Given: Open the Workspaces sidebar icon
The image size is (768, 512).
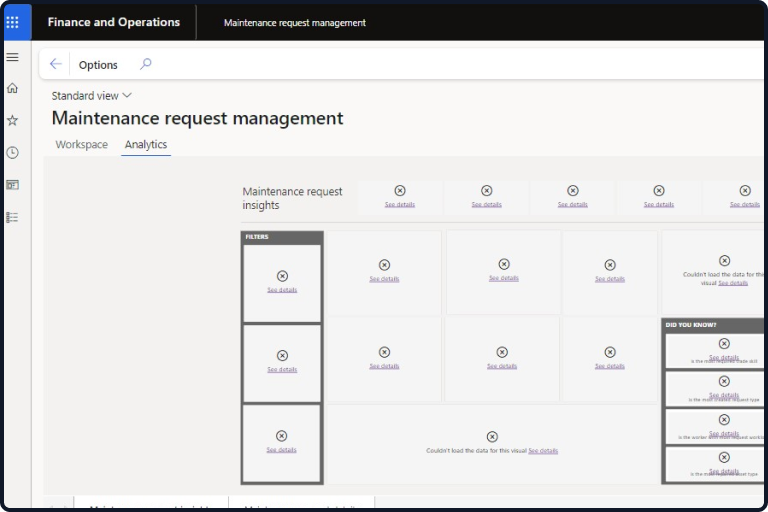Looking at the screenshot, I should [12, 185].
